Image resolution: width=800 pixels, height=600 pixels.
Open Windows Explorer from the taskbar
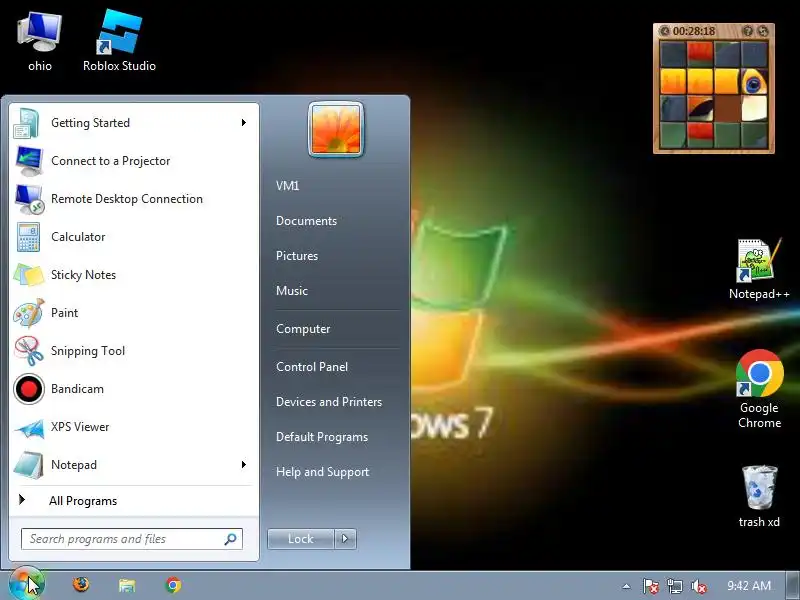click(x=127, y=585)
